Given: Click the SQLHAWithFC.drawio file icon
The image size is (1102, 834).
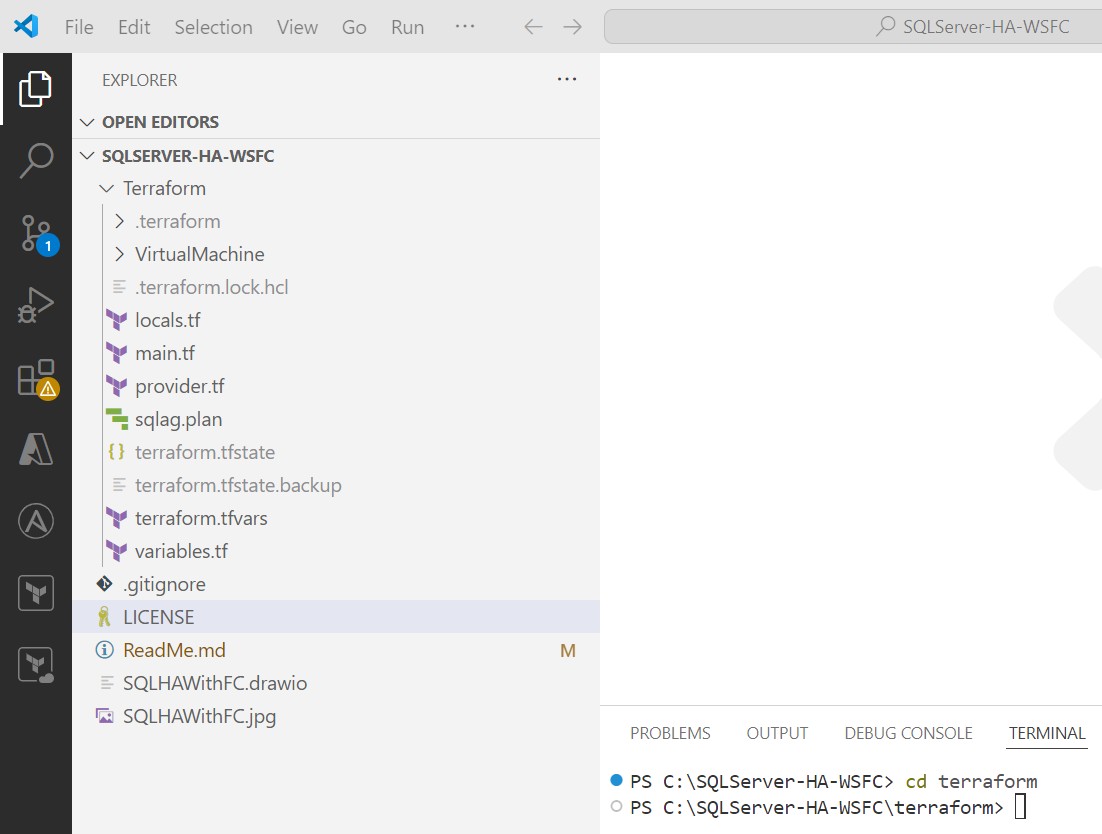Looking at the screenshot, I should coord(107,682).
